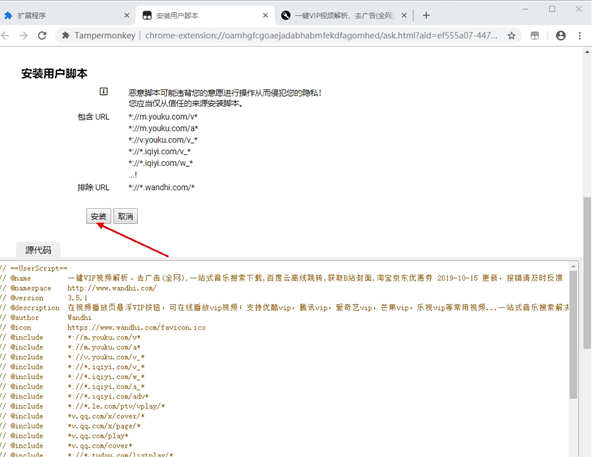592x457 pixels.
Task: Click the source code pane scrollbar thumb
Action: click(x=573, y=334)
